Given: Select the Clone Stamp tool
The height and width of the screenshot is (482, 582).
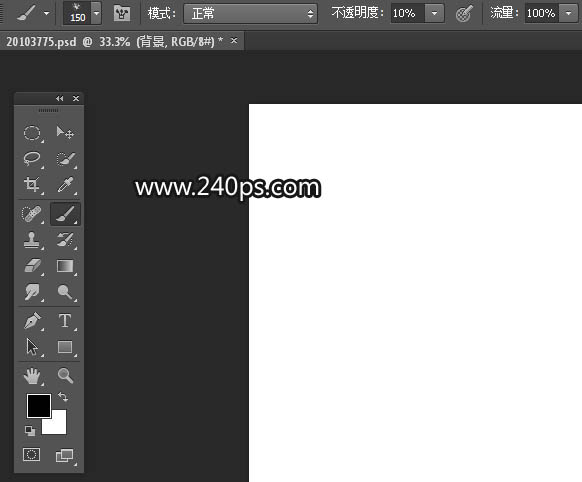Looking at the screenshot, I should [x=32, y=240].
